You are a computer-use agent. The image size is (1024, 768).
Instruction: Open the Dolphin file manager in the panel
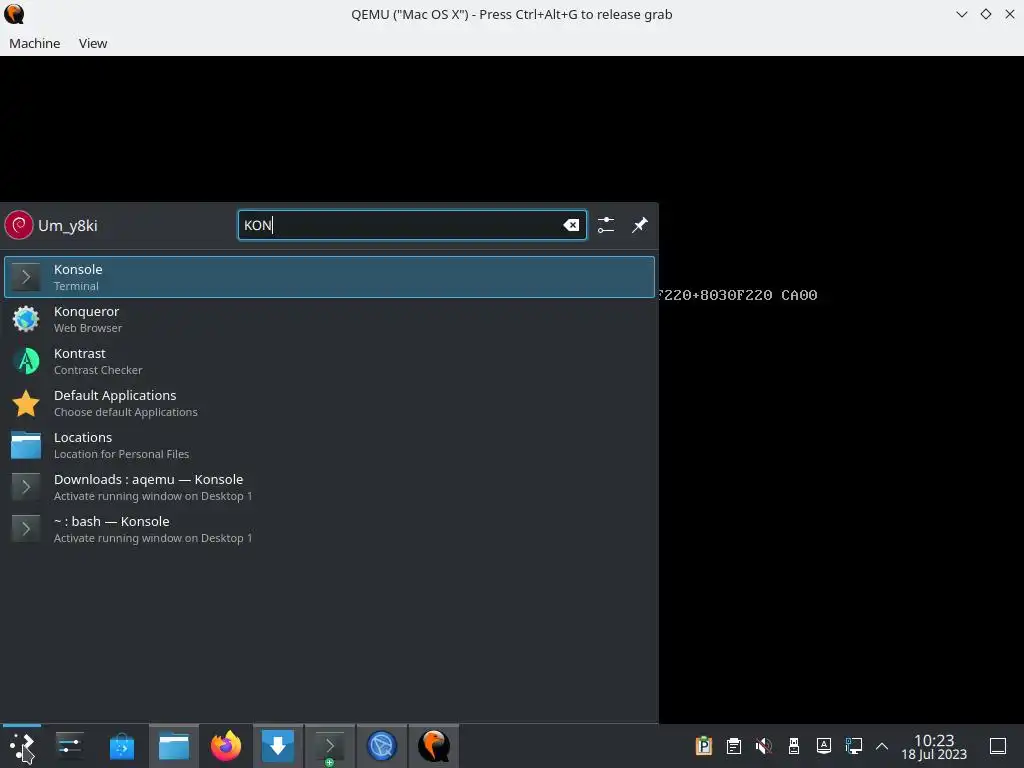point(174,746)
